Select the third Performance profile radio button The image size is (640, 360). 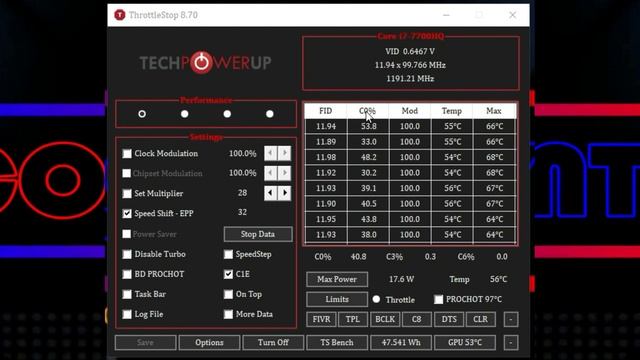(227, 114)
